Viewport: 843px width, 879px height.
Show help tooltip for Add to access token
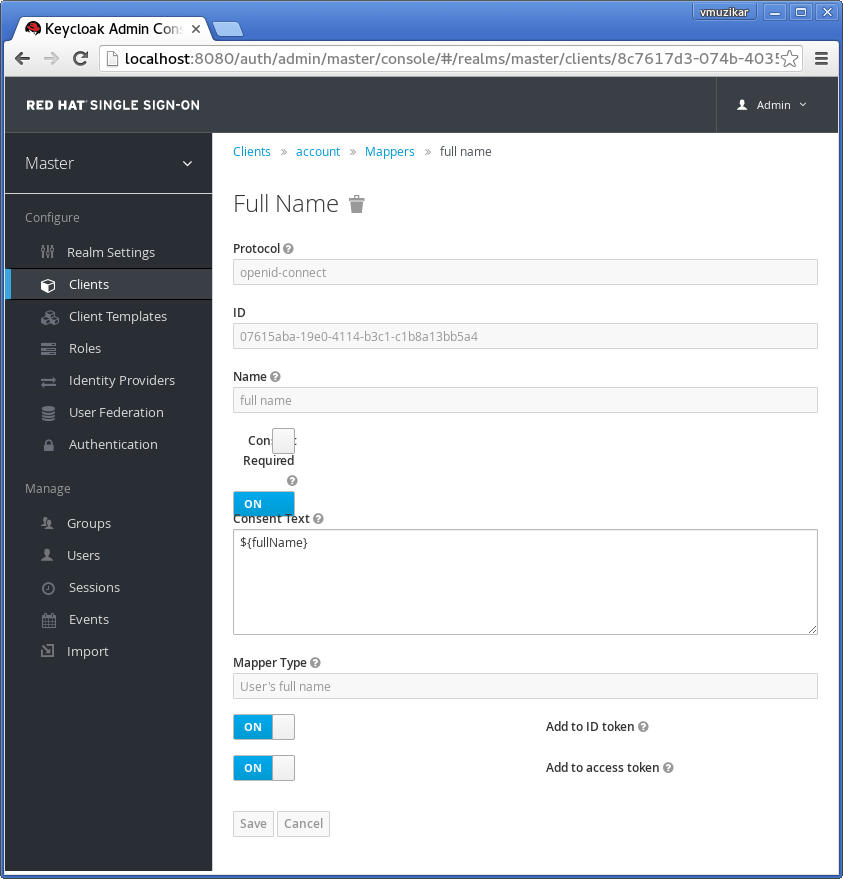click(x=668, y=767)
